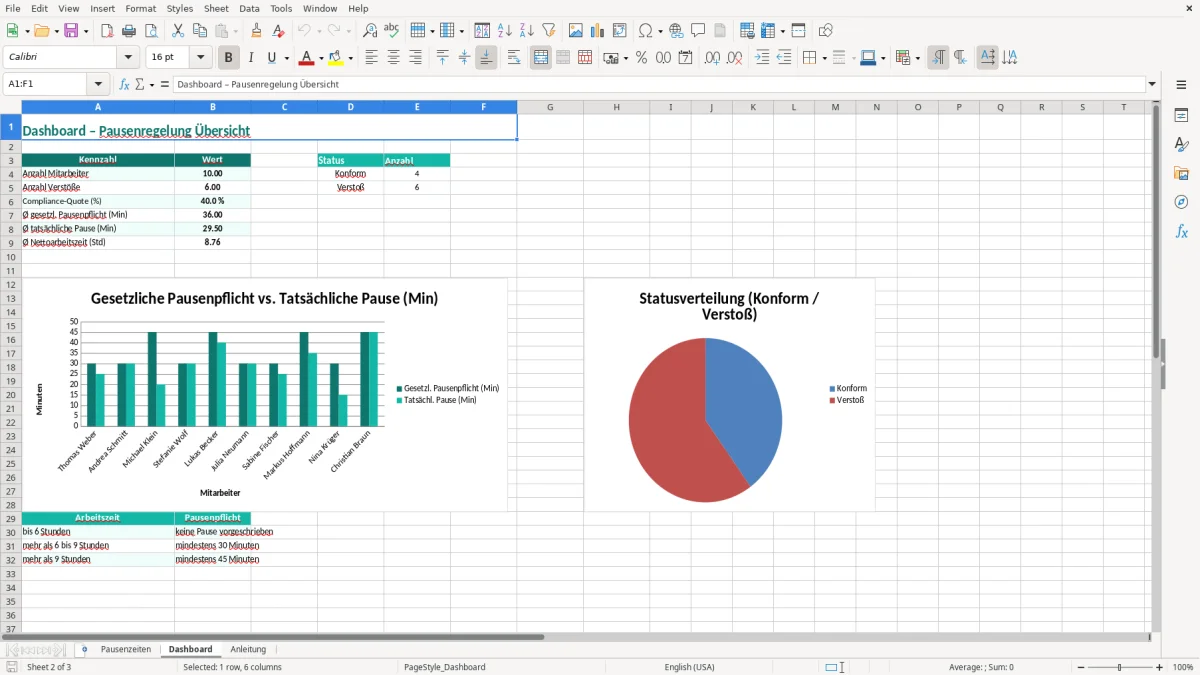Open the Save dropdown arrow
The height and width of the screenshot is (675, 1200).
coord(86,31)
